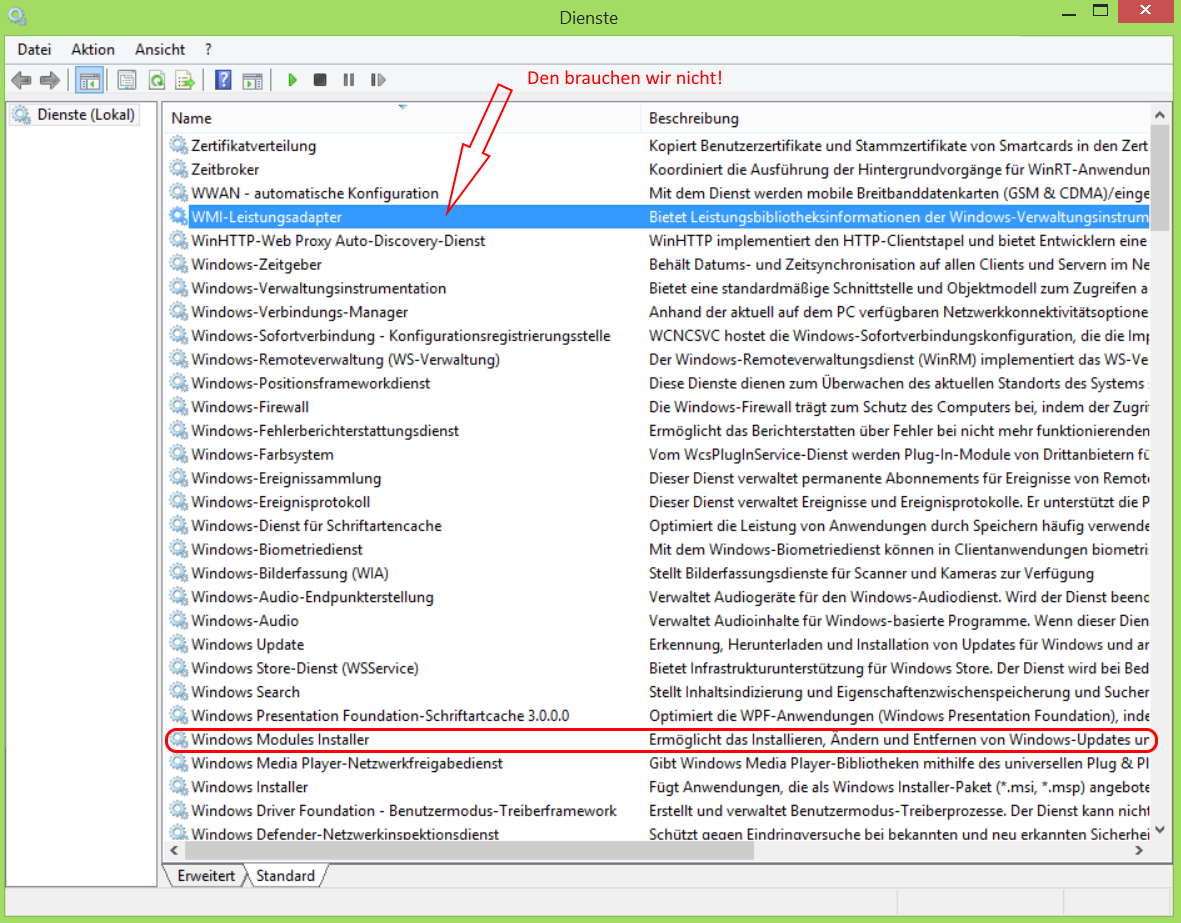Select Windows-Bilderfassung (WIA) service
Viewport: 1181px width, 923px height.
click(x=658, y=573)
